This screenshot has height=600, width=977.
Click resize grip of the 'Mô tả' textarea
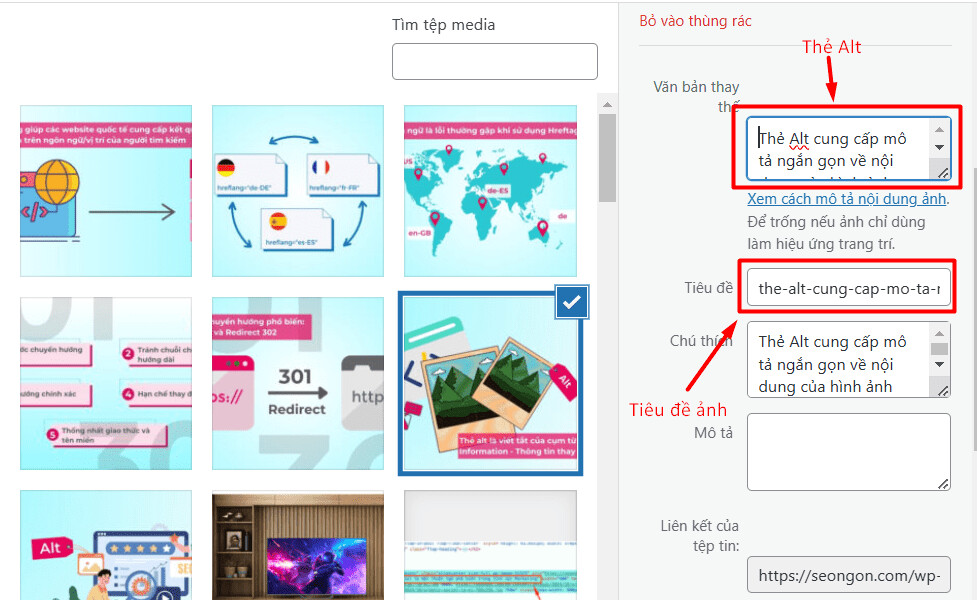coord(943,483)
